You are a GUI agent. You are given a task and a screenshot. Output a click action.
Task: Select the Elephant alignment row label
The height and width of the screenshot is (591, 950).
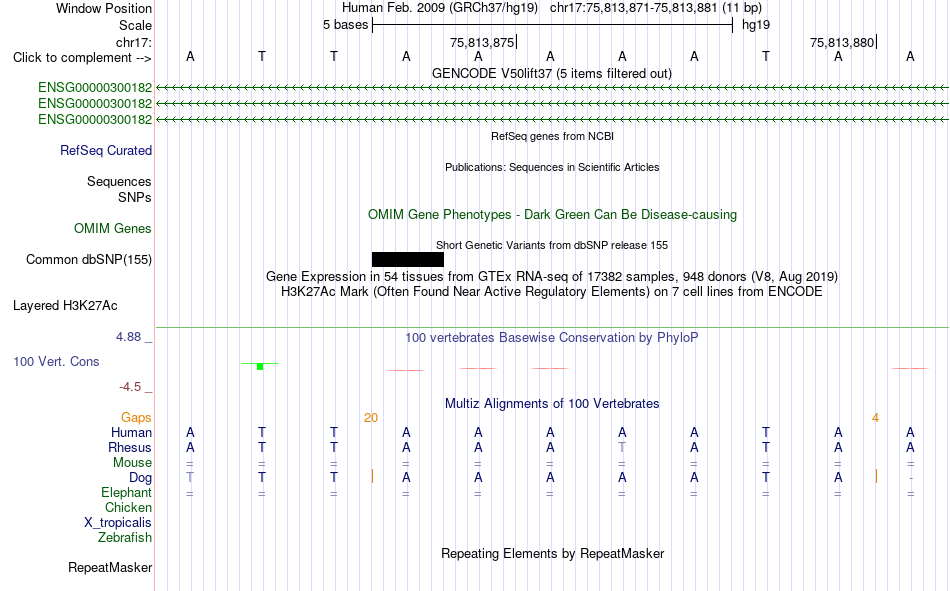(x=127, y=492)
